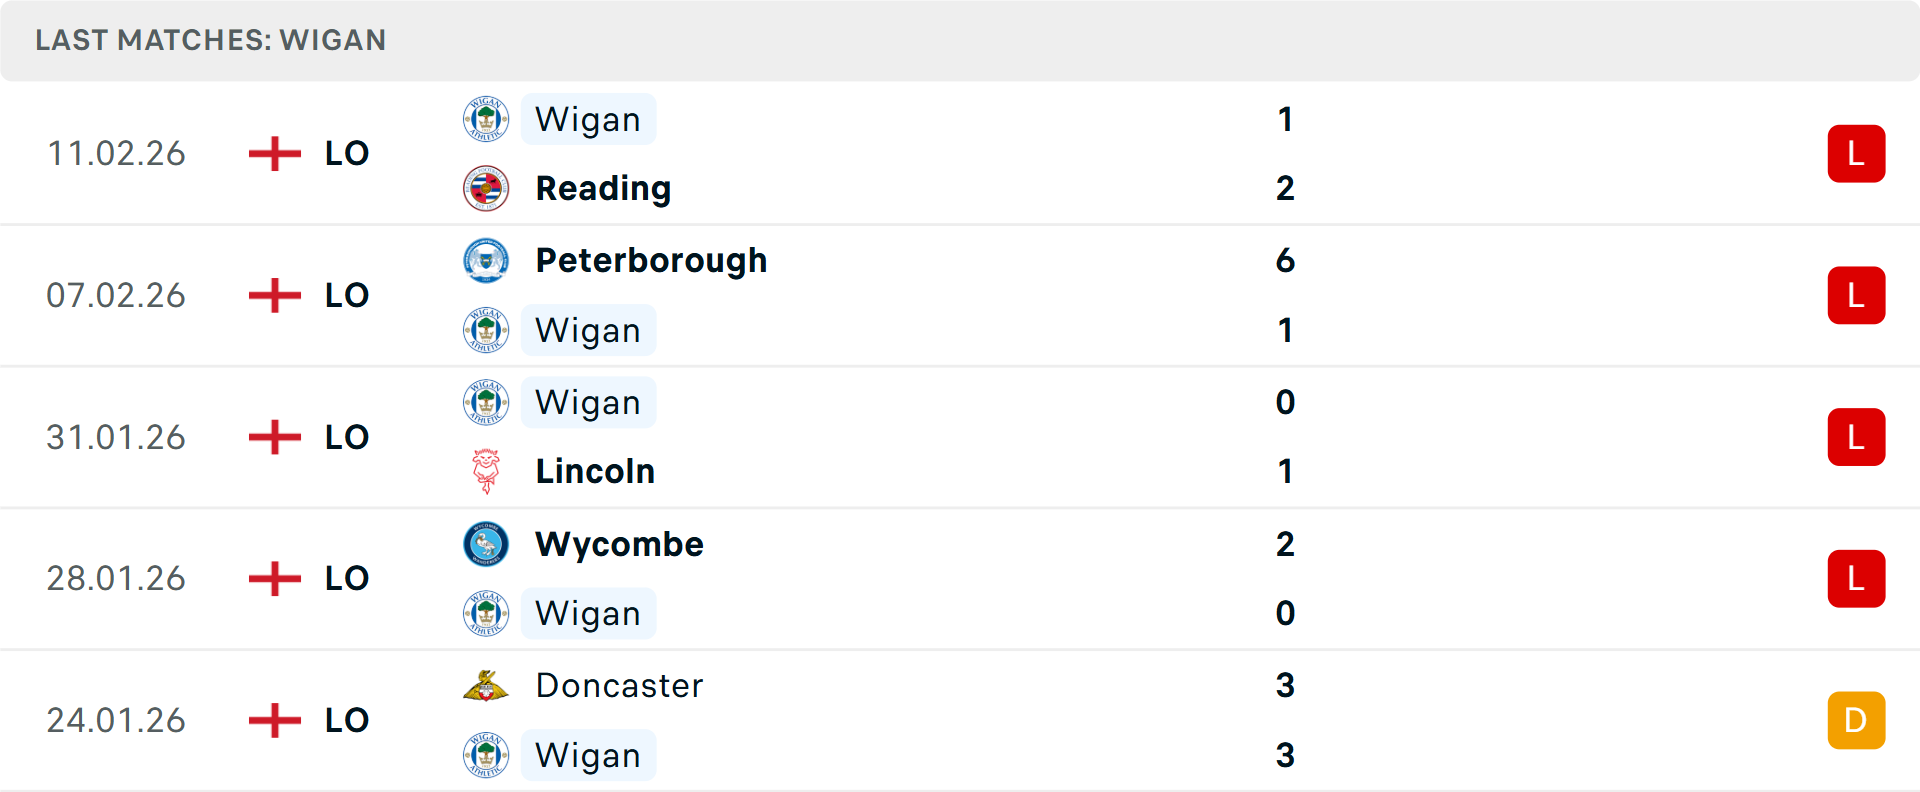Click the Reading team name
This screenshot has width=1920, height=792.
click(x=603, y=187)
